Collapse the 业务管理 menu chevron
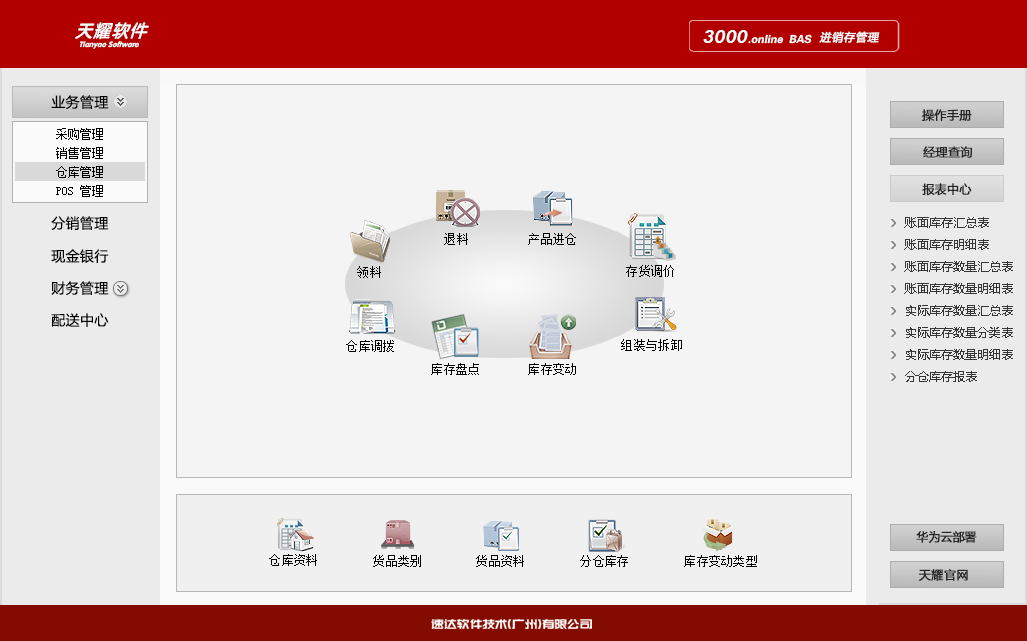The image size is (1027, 641). [x=122, y=101]
